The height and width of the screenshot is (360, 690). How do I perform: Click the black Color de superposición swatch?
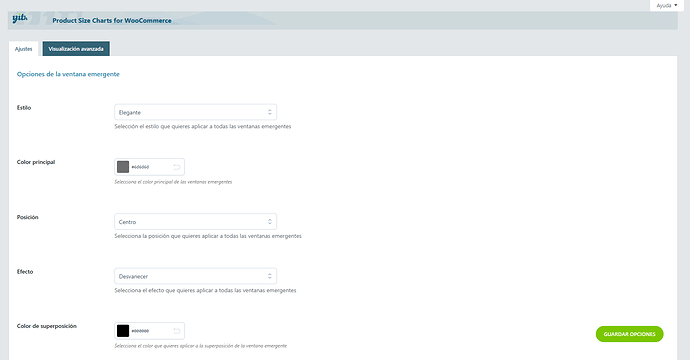coord(123,331)
